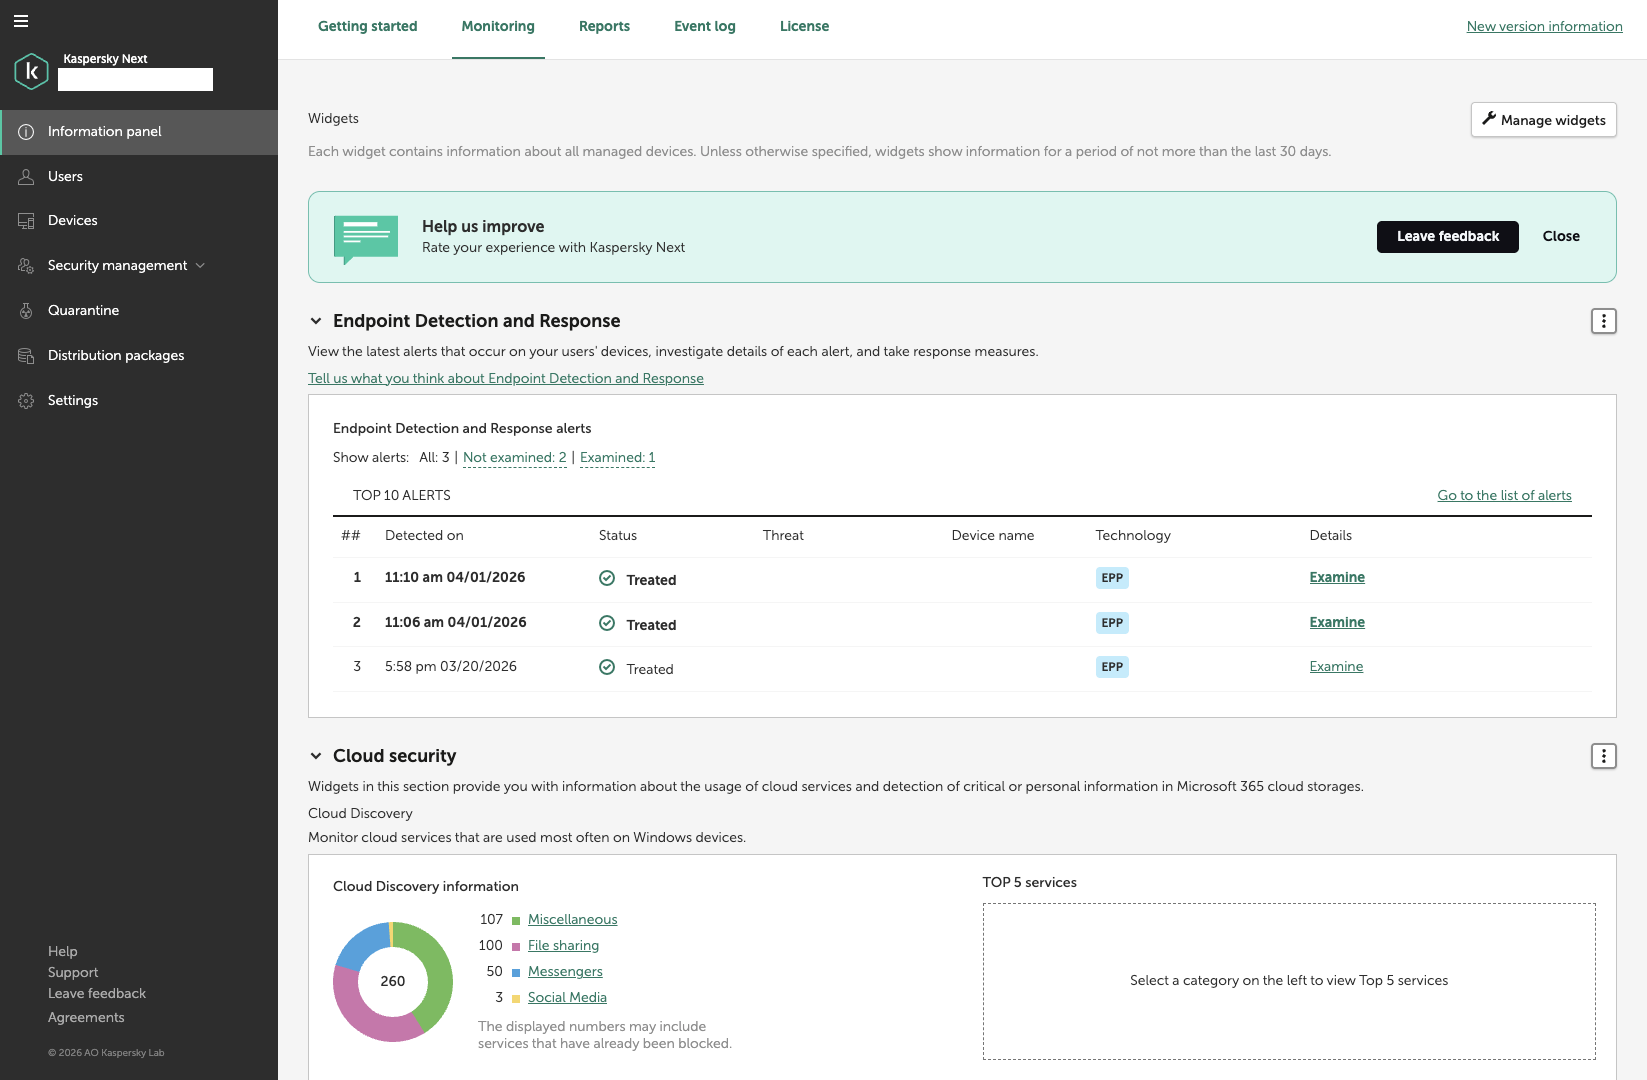Screen dimensions: 1647x1080
Task: Click the Settings gear icon
Action: point(26,401)
